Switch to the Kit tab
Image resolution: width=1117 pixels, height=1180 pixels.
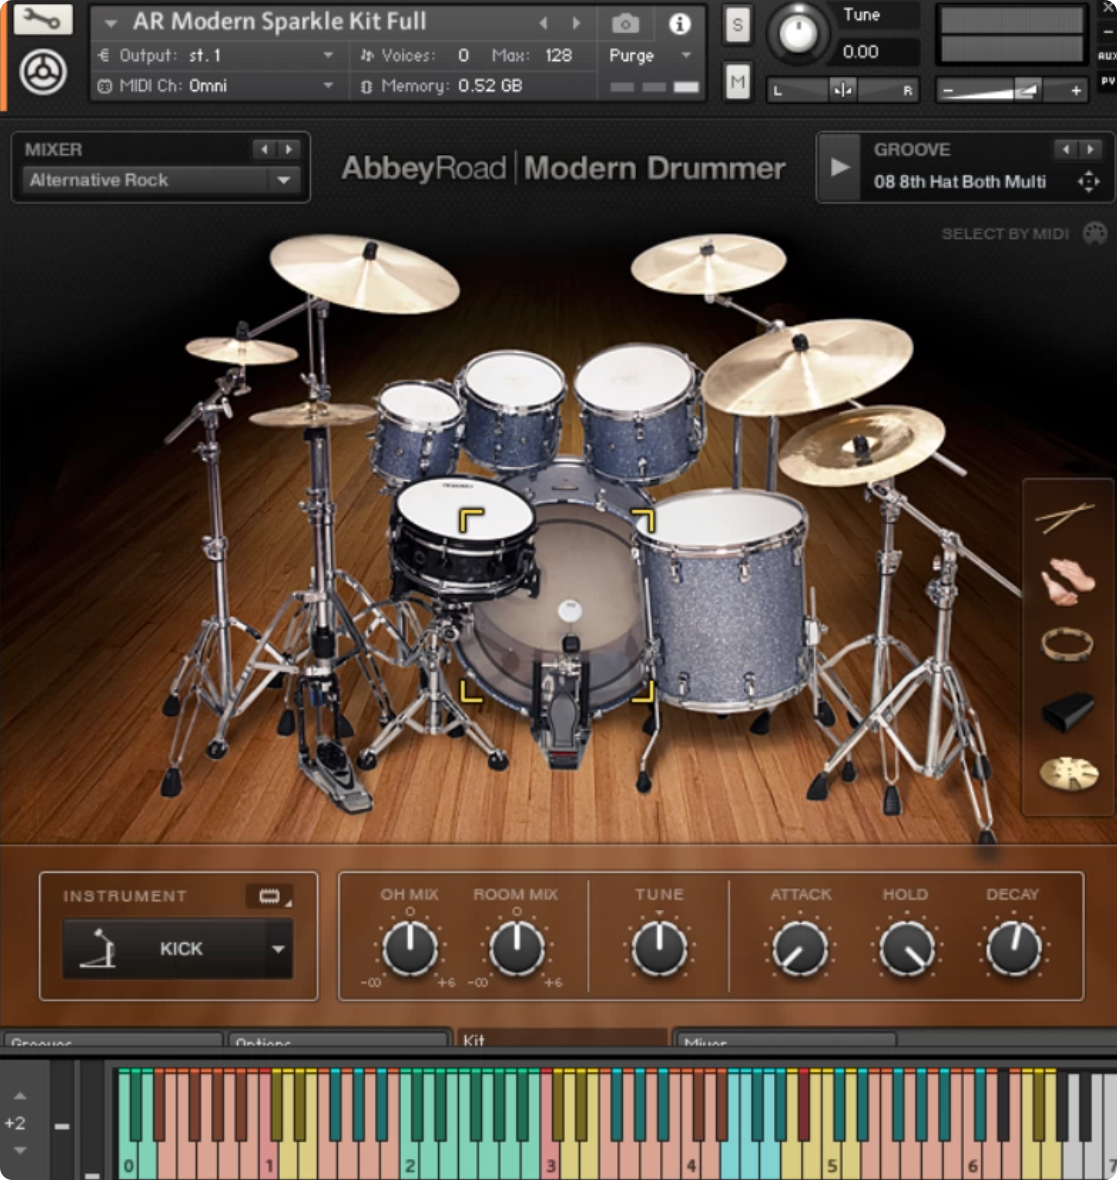[562, 1039]
